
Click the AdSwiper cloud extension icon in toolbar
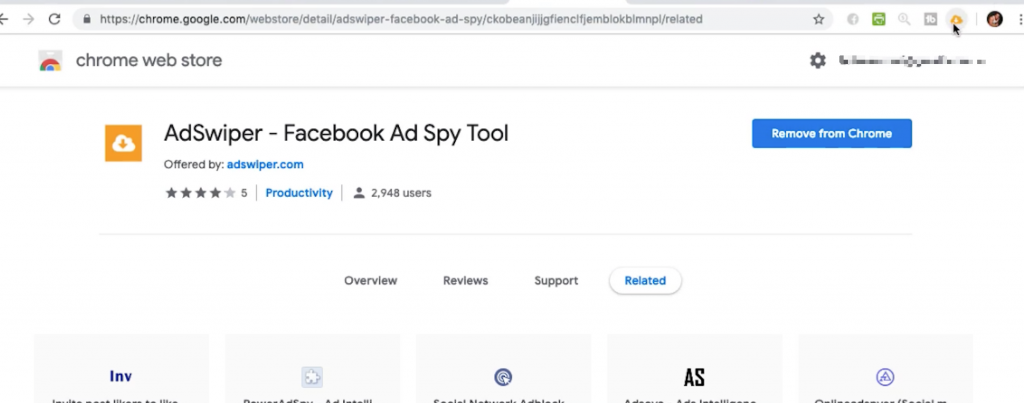[956, 20]
